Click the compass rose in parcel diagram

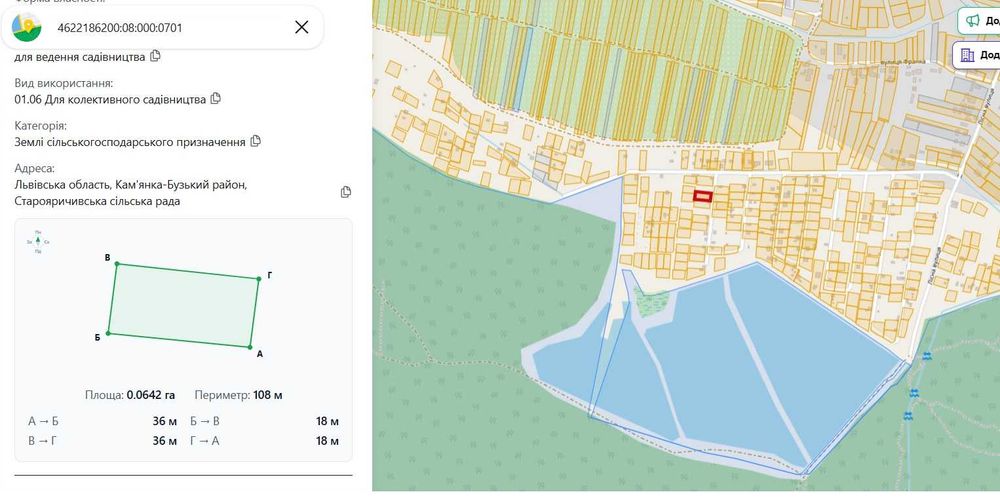(x=38, y=242)
